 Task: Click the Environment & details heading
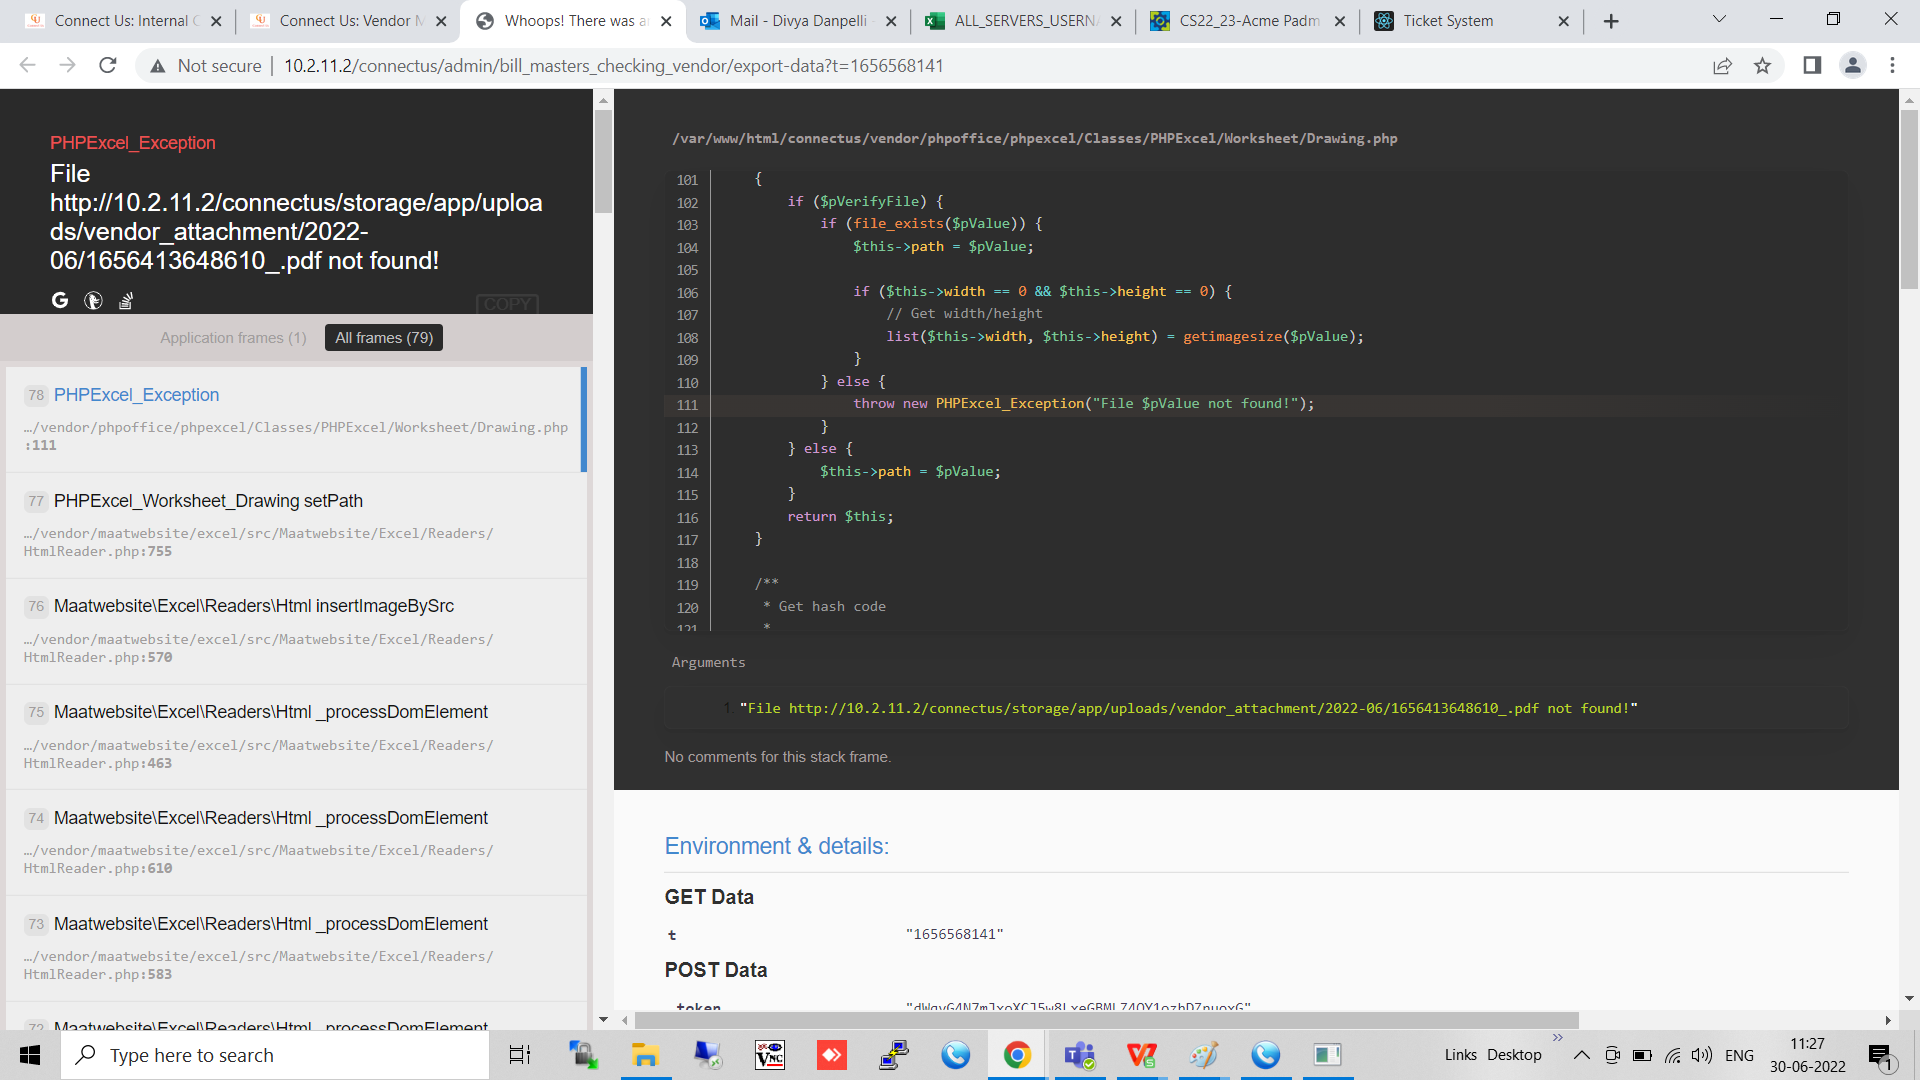tap(776, 846)
